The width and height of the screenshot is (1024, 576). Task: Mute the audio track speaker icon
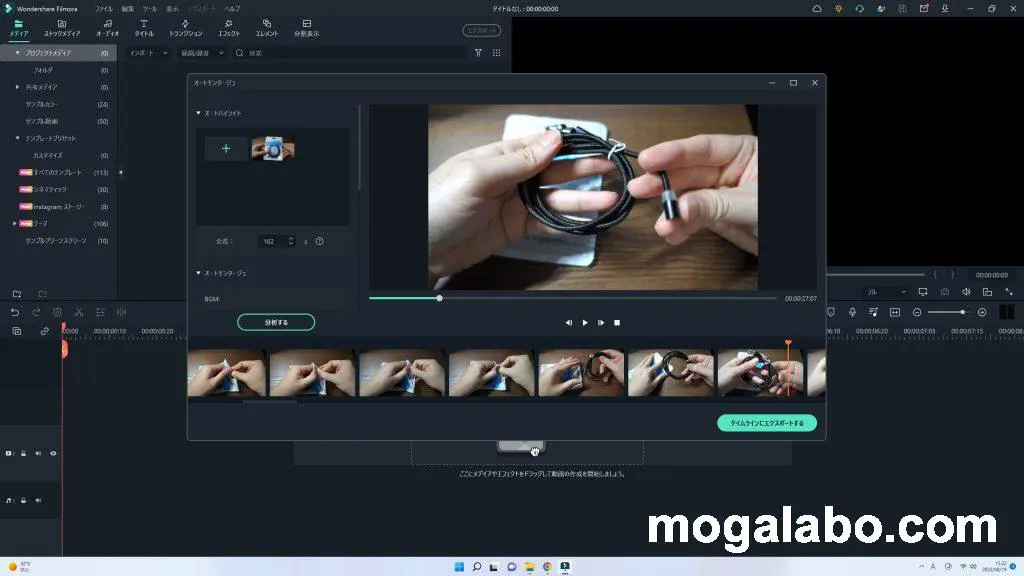pyautogui.click(x=38, y=499)
